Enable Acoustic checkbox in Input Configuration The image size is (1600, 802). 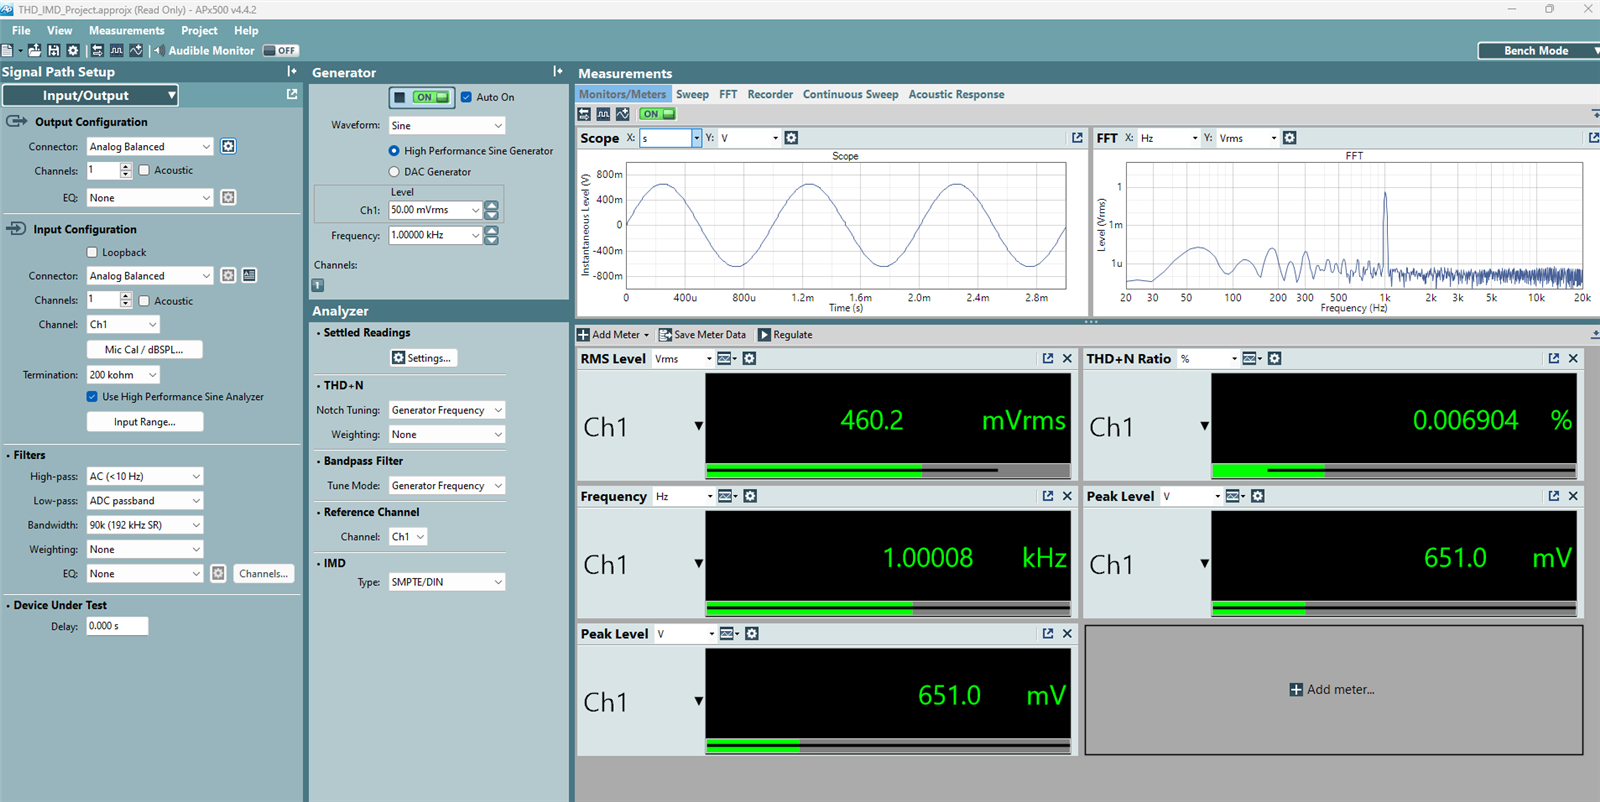pos(144,300)
